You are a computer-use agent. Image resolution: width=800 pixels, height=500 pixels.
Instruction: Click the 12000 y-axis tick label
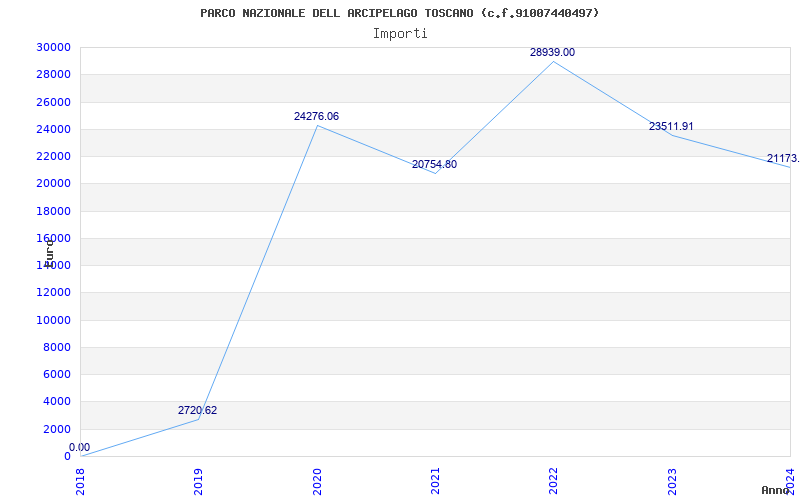(53, 292)
